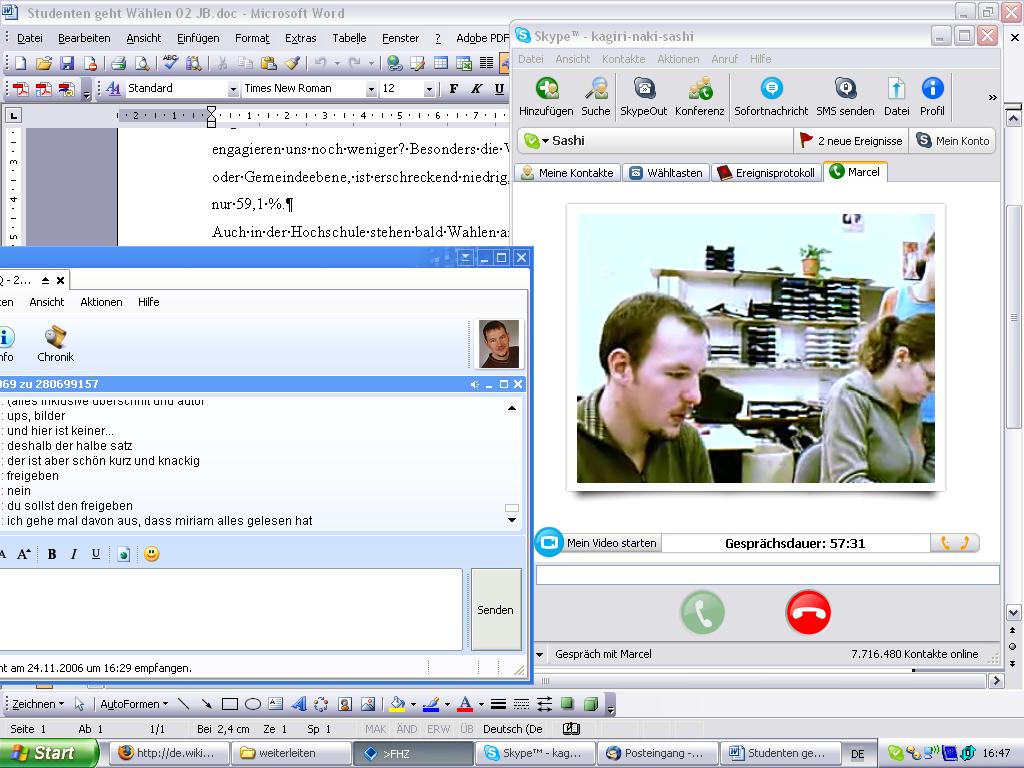Switch to Meine Kontakte tab in Skype
The height and width of the screenshot is (768, 1024).
click(568, 172)
